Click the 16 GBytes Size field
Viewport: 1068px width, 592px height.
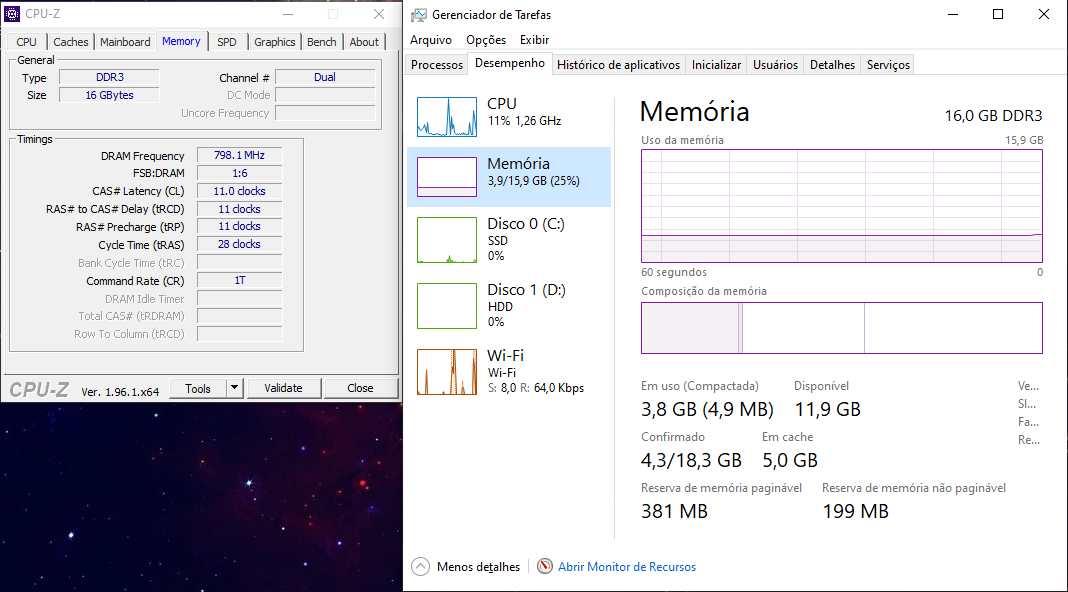tap(110, 95)
